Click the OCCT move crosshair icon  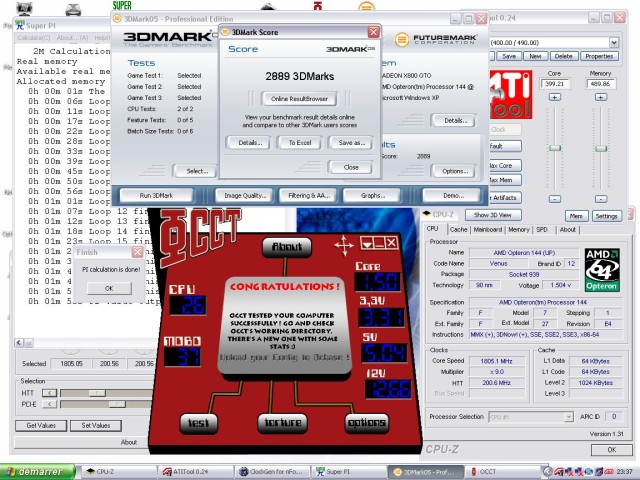click(343, 245)
